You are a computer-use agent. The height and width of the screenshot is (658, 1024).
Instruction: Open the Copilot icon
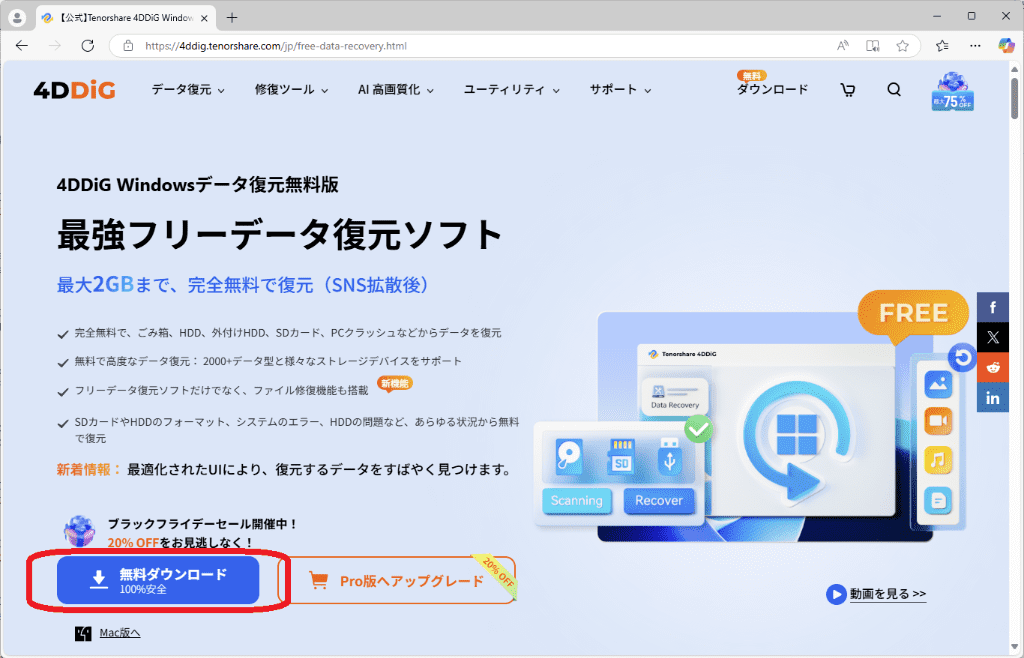1006,46
